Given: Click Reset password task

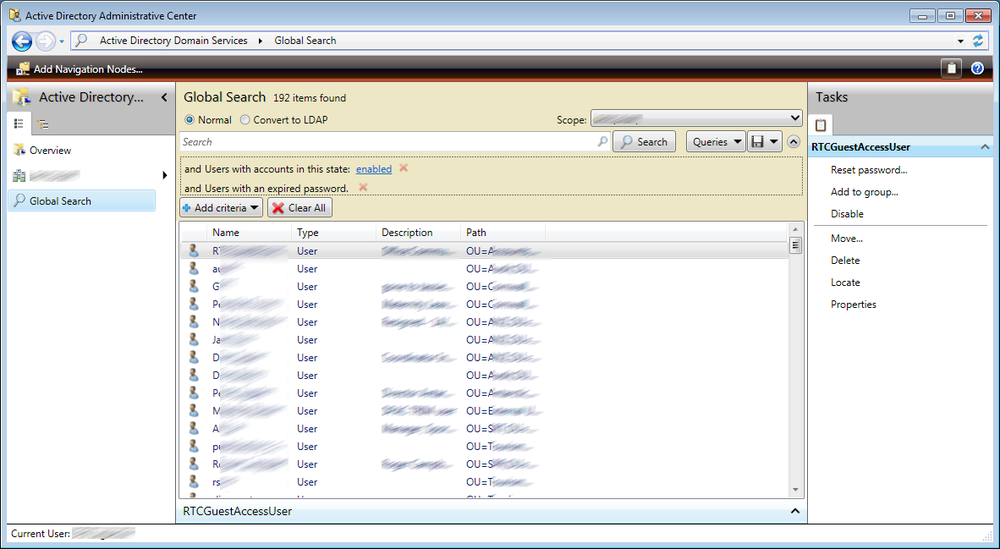Looking at the screenshot, I should (869, 170).
